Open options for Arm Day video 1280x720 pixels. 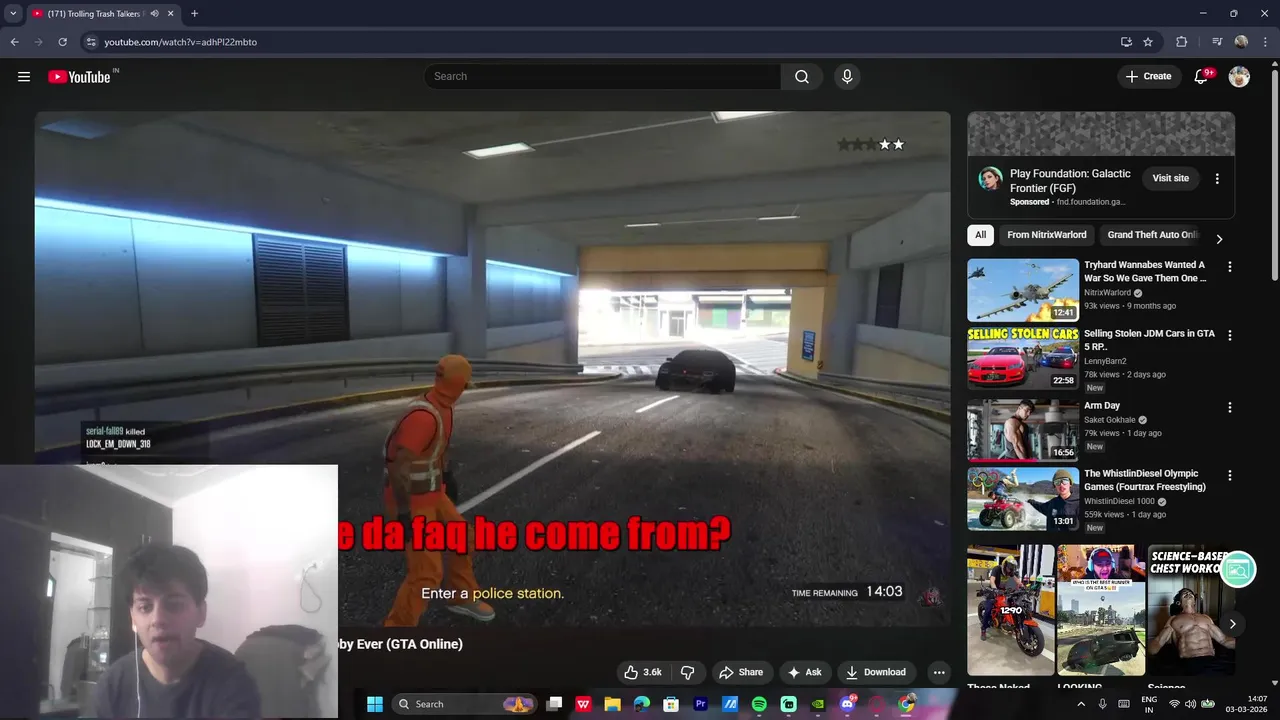[1230, 407]
